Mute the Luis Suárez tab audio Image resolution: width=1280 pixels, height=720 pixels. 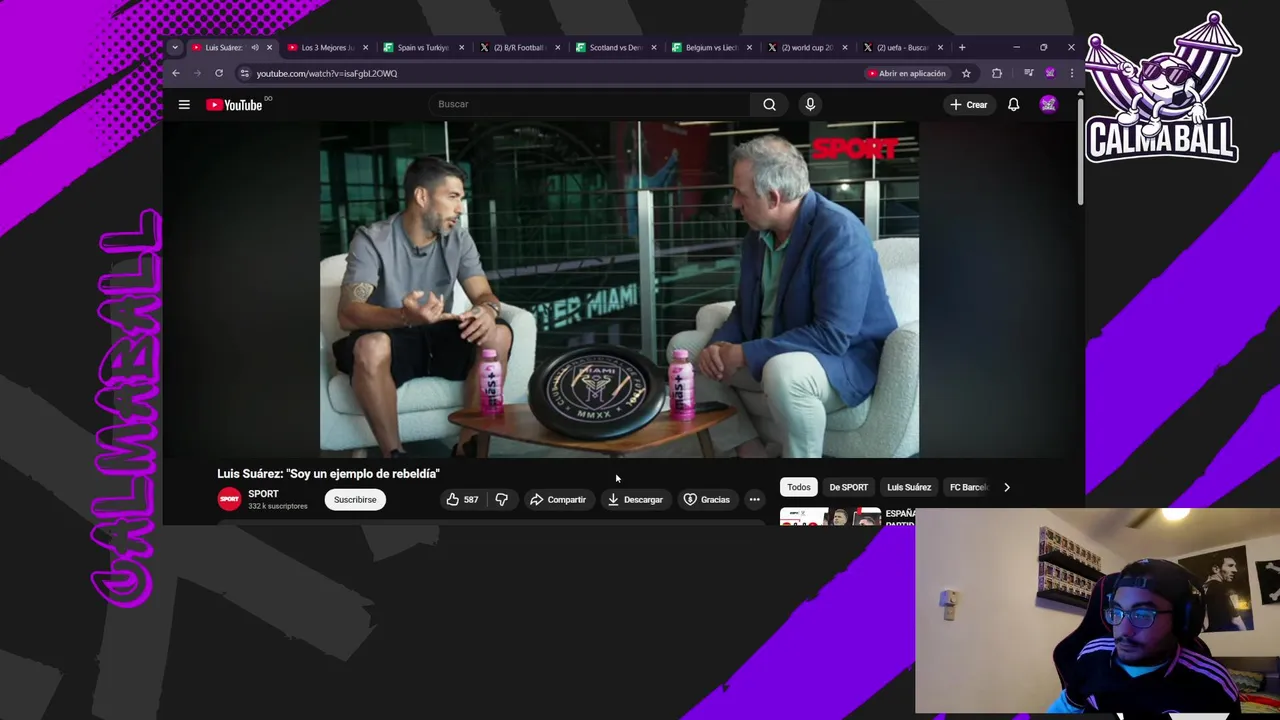(x=254, y=47)
